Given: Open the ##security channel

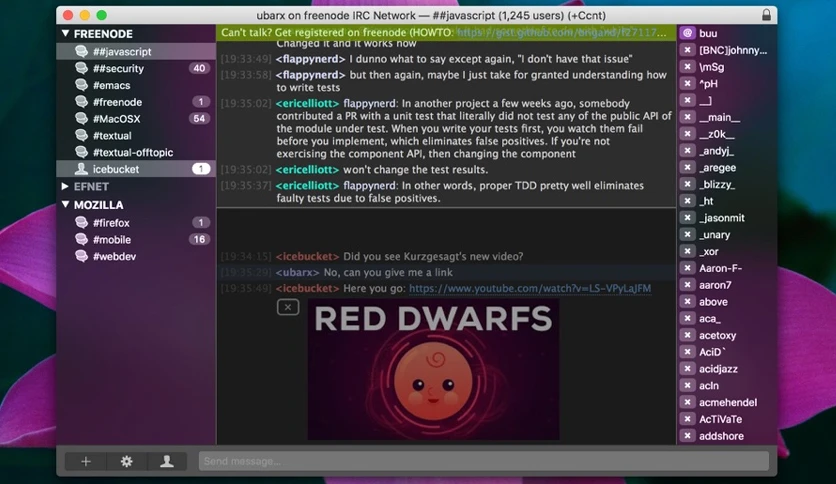Looking at the screenshot, I should (136, 68).
